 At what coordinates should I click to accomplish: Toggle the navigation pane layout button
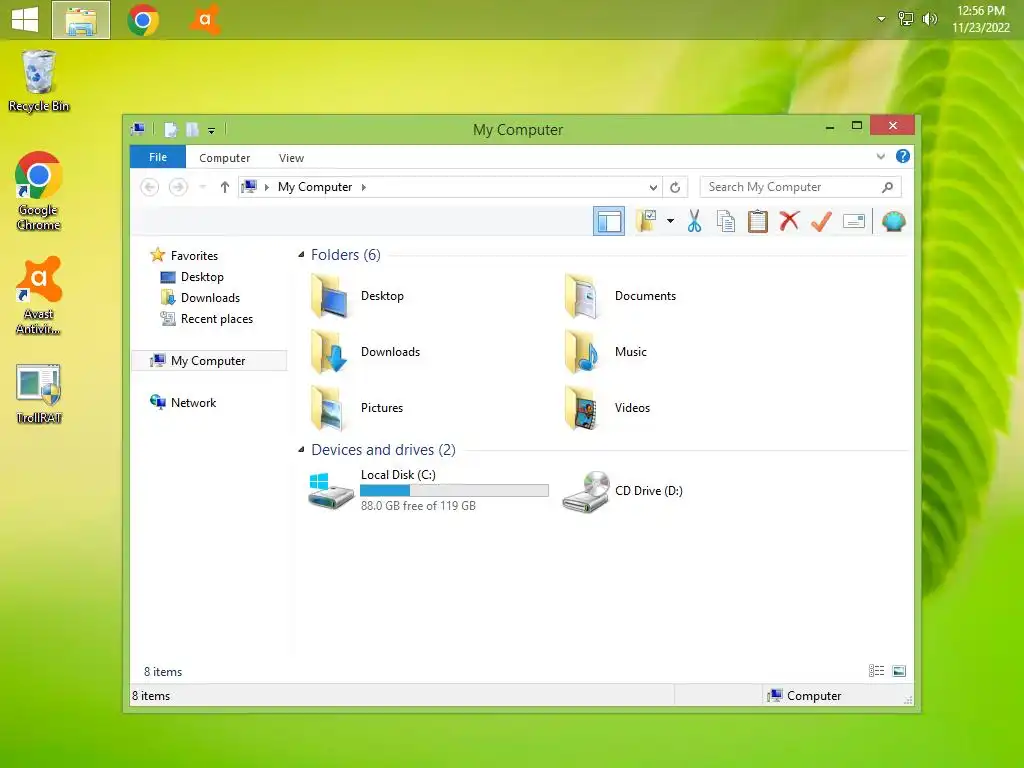coord(609,221)
